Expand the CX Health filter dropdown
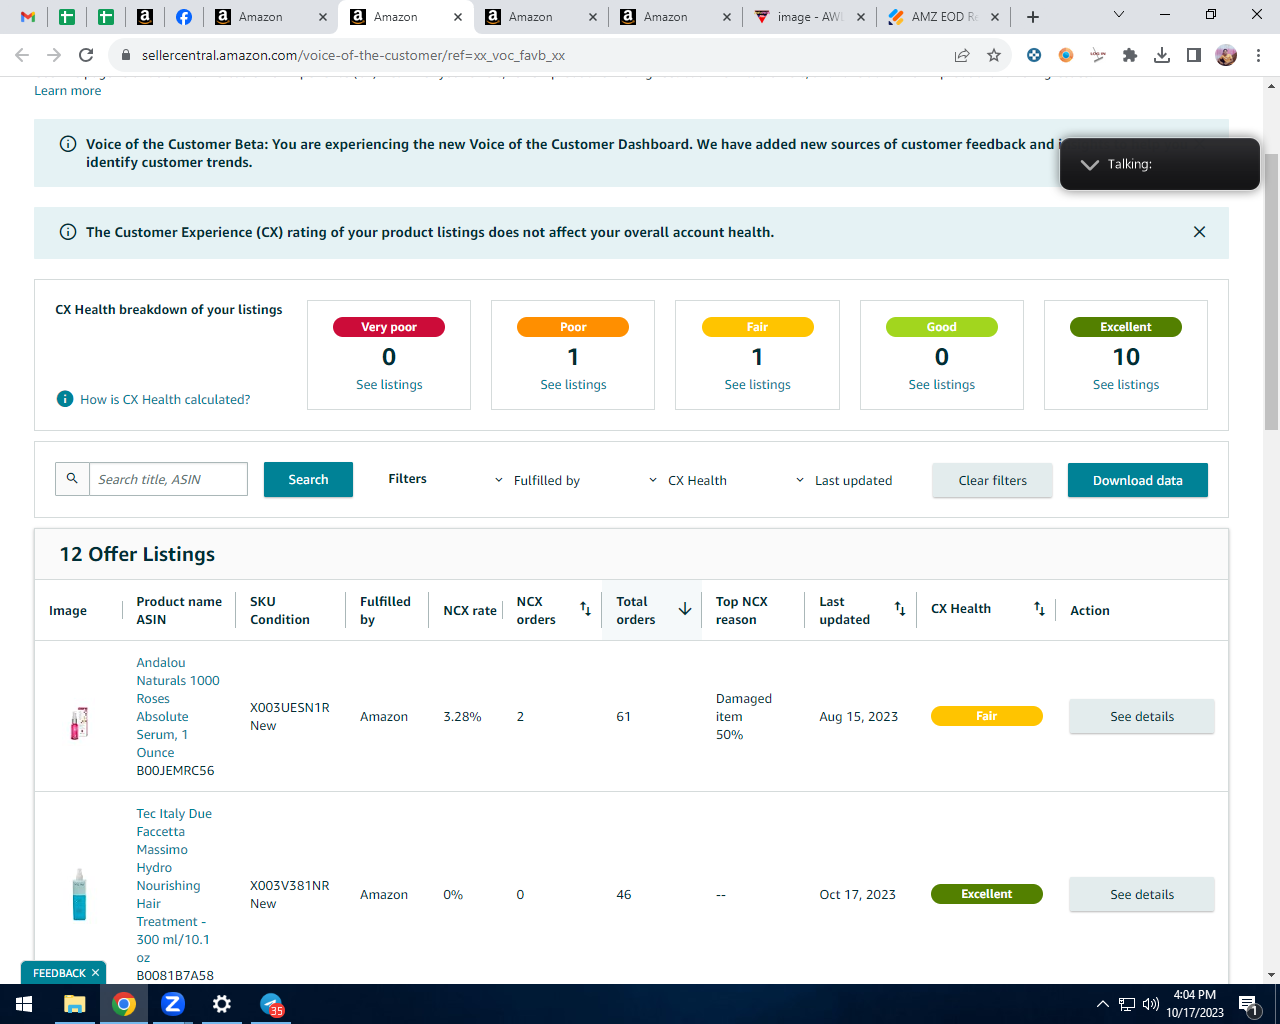This screenshot has height=1024, width=1280. pos(688,480)
